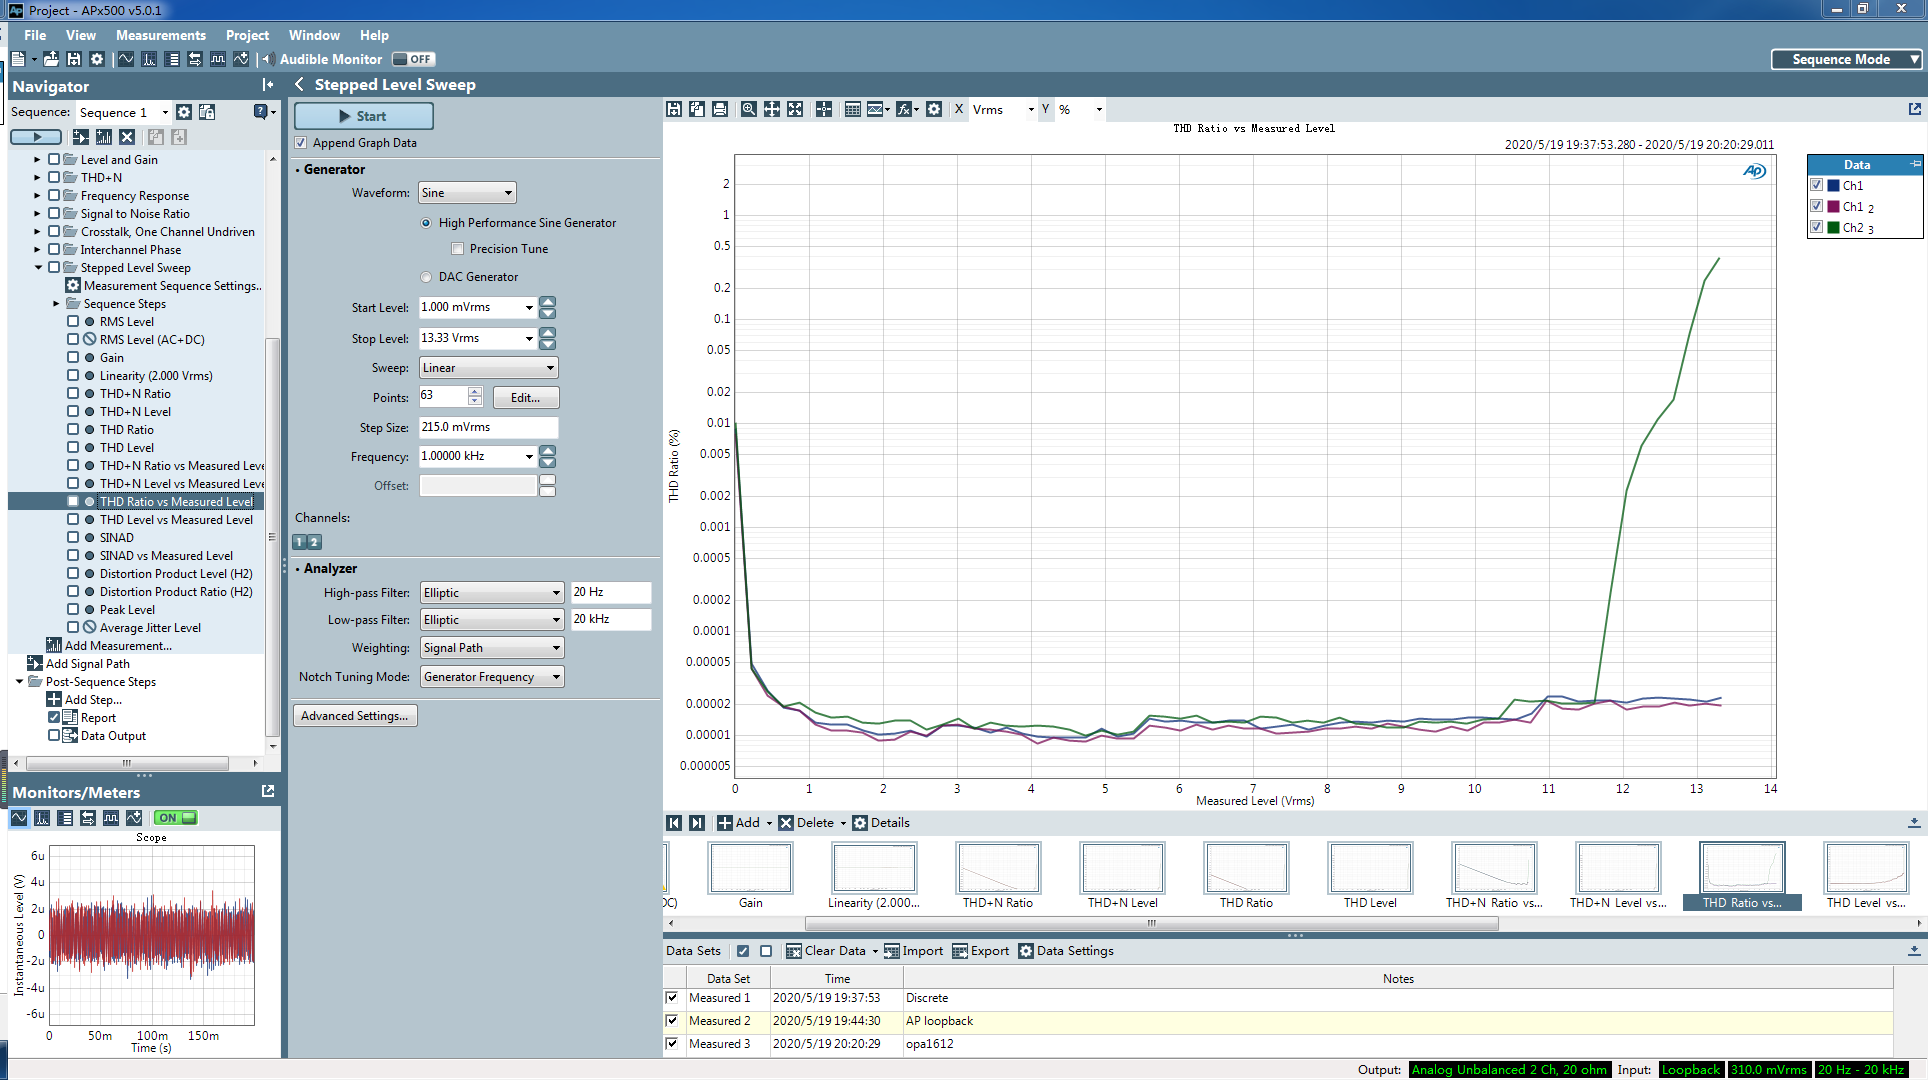Viewport: 1928px width, 1080px height.
Task: Click Edit... button next to Points
Action: (x=526, y=398)
